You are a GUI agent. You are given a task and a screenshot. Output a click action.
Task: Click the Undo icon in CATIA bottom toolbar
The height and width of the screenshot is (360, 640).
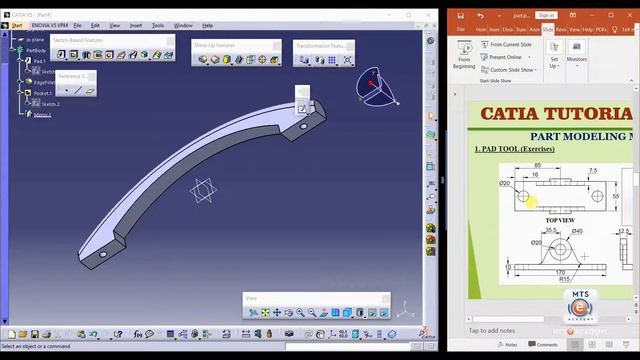tap(93, 334)
